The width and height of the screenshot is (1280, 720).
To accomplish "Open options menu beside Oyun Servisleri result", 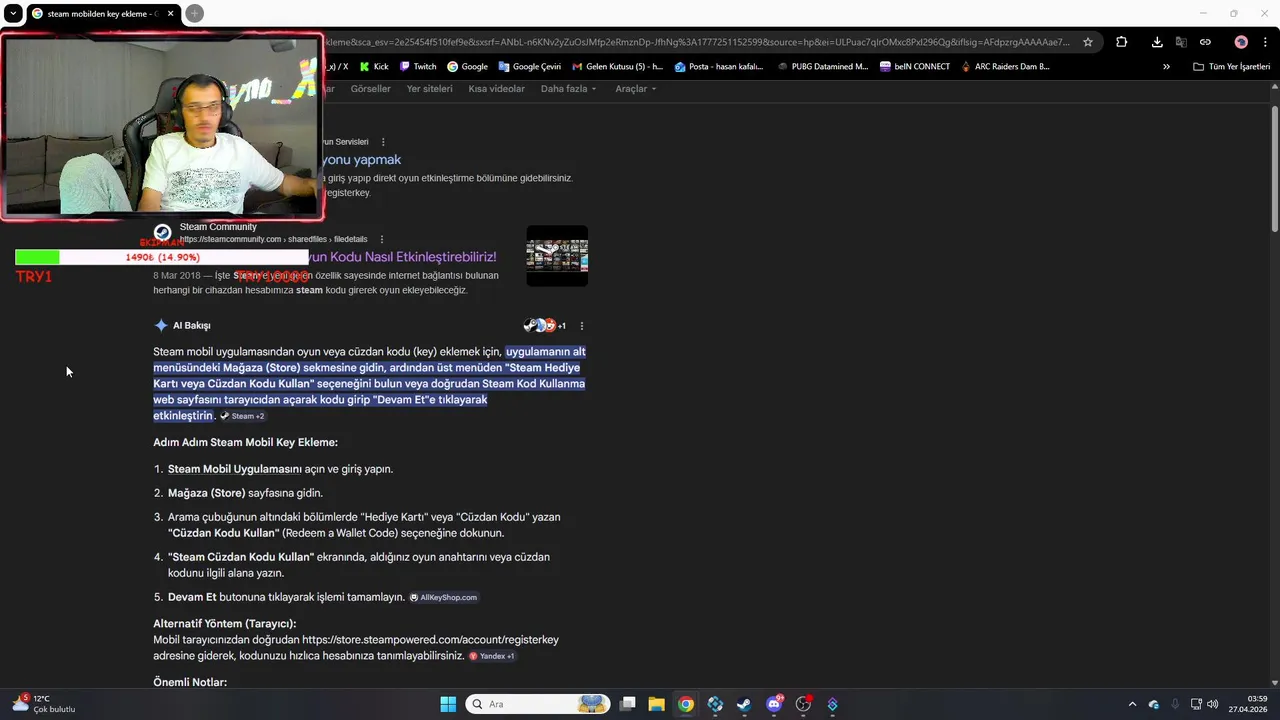I will click(x=383, y=142).
